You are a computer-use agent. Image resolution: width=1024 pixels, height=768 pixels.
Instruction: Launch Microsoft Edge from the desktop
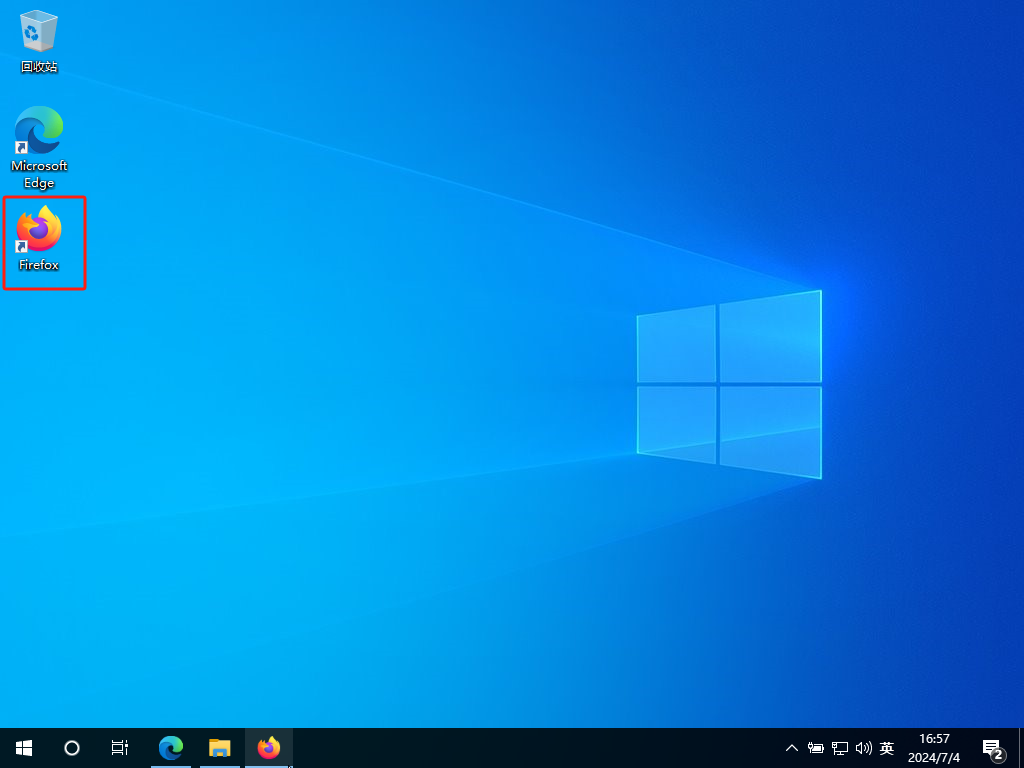[39, 131]
